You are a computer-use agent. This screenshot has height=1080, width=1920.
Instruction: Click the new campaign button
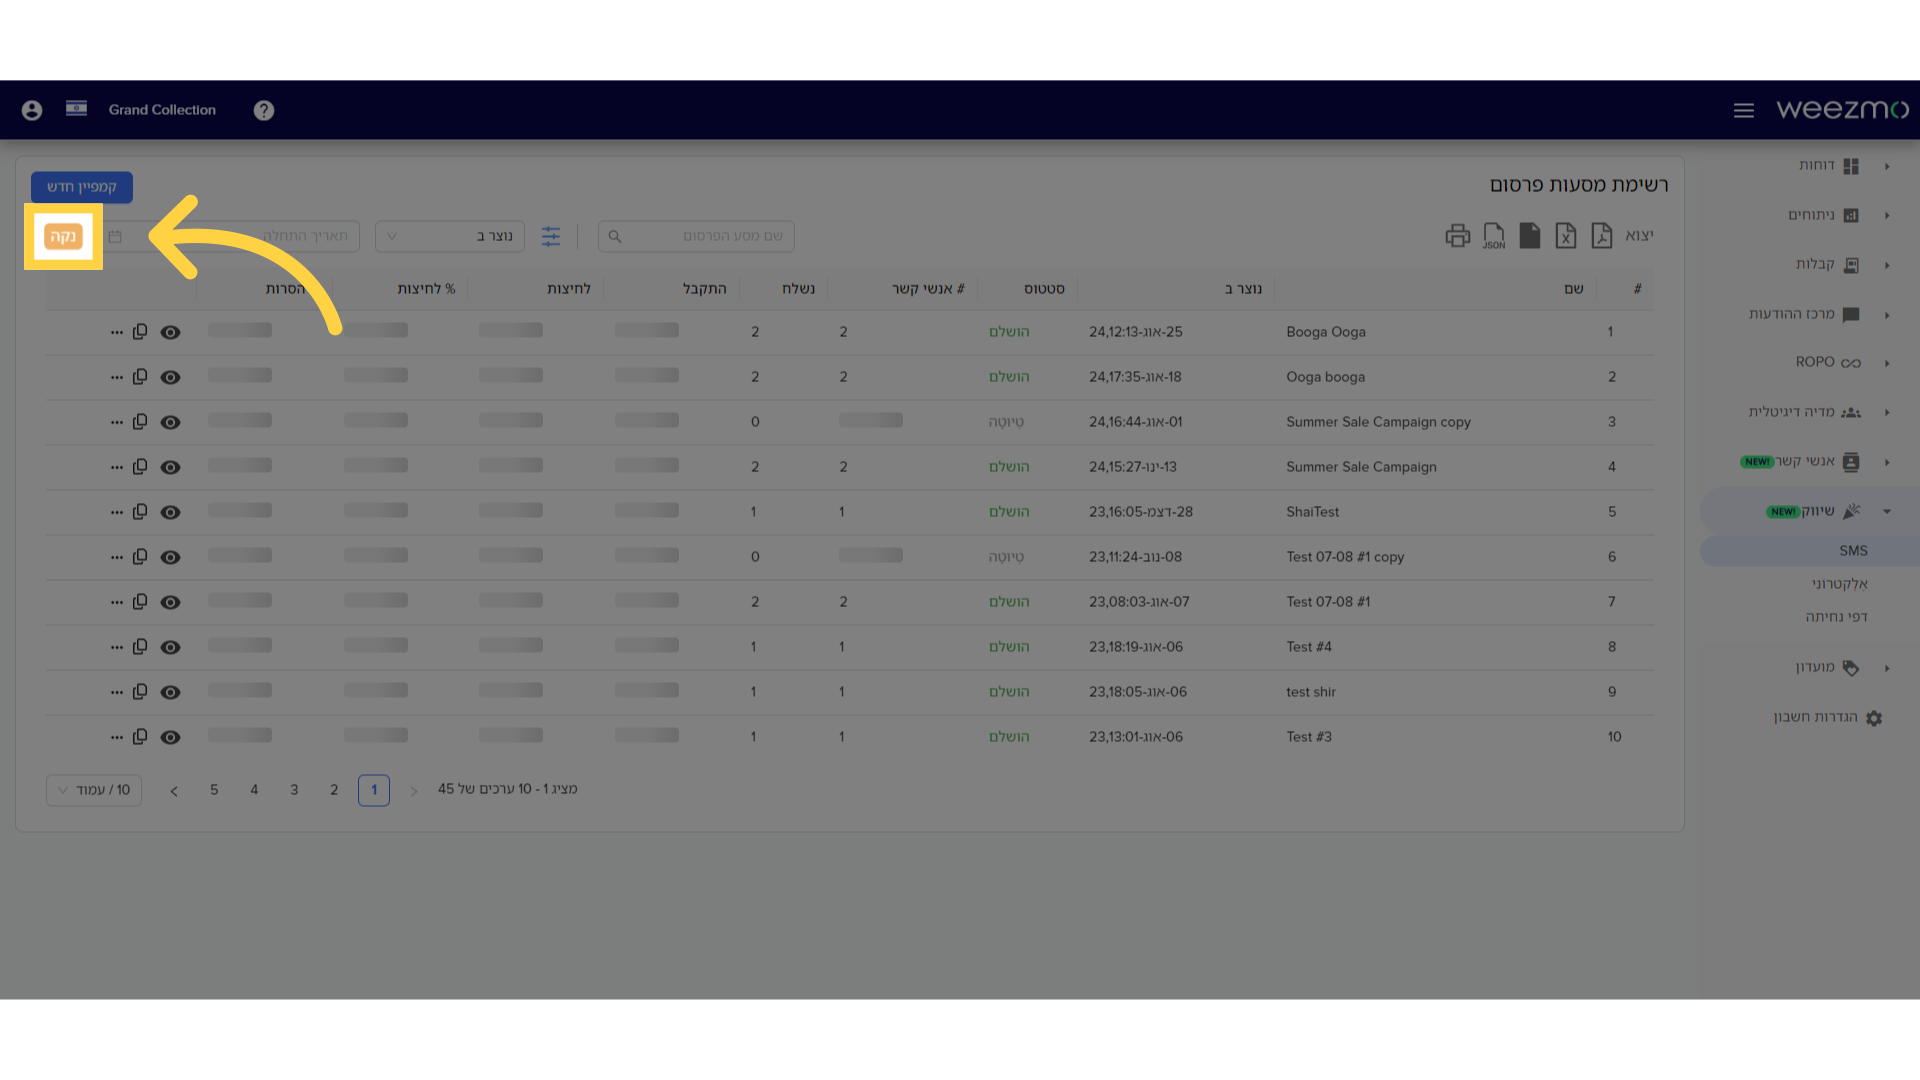point(82,187)
